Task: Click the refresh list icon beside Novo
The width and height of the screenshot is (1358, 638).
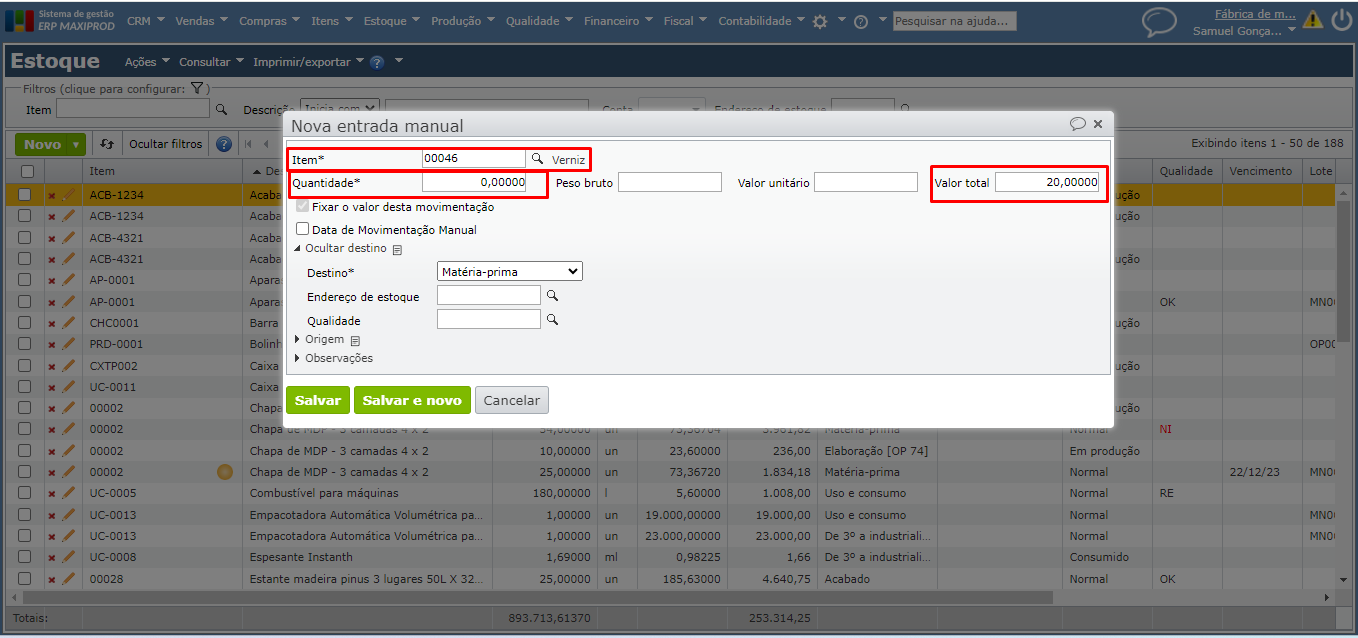Action: (107, 144)
